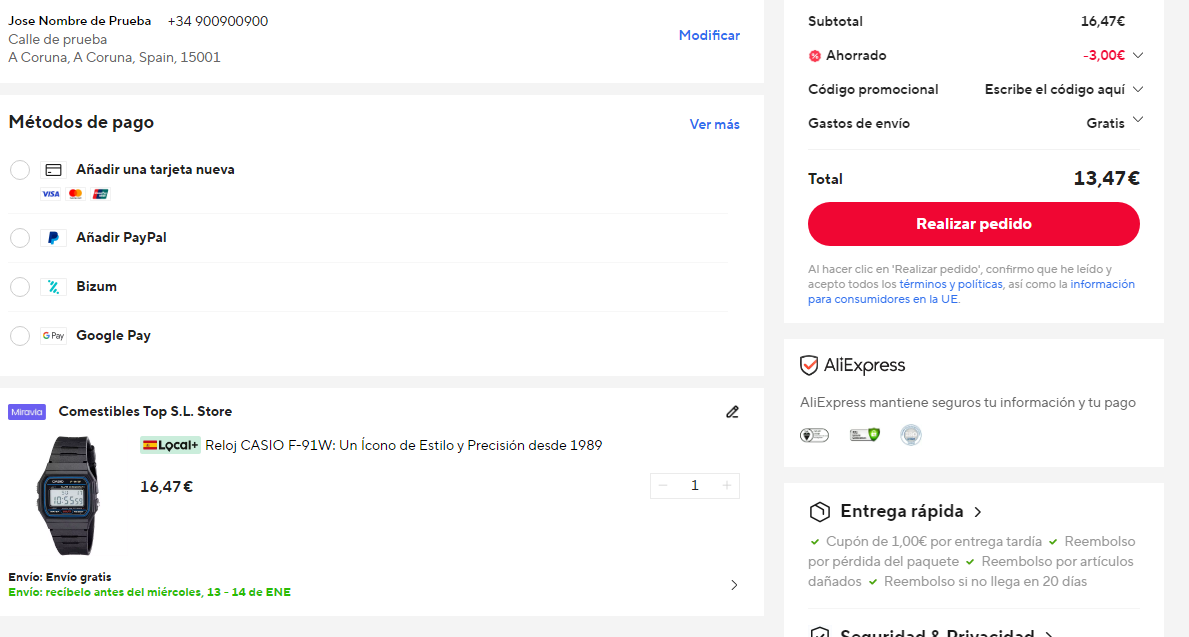Click the Bizum logo icon

(53, 287)
